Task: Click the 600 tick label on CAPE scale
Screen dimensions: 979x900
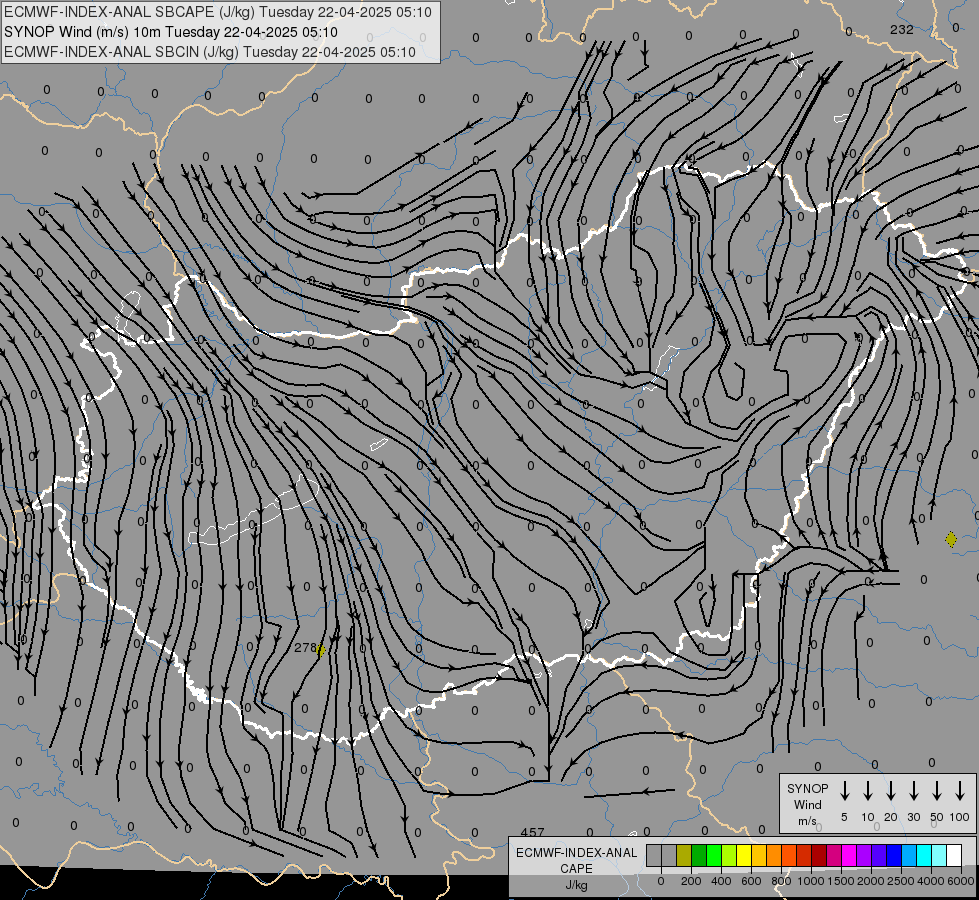Action: point(751,881)
